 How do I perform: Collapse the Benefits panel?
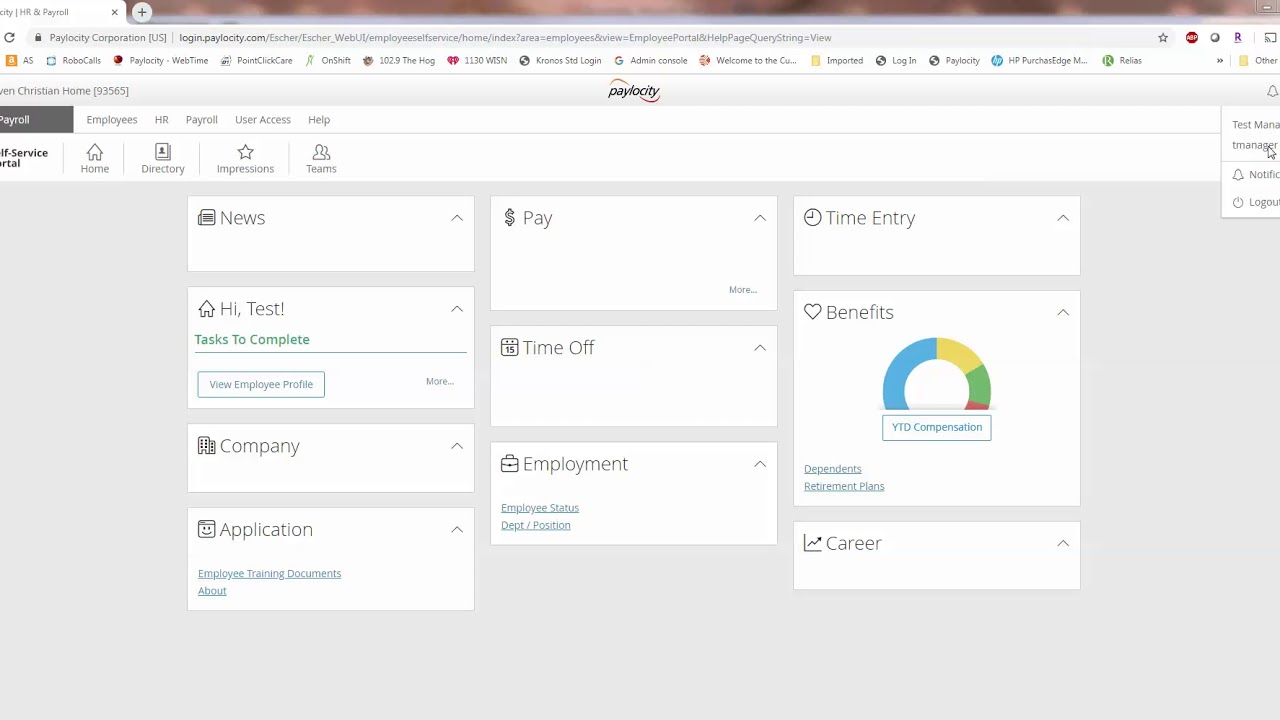[1063, 312]
